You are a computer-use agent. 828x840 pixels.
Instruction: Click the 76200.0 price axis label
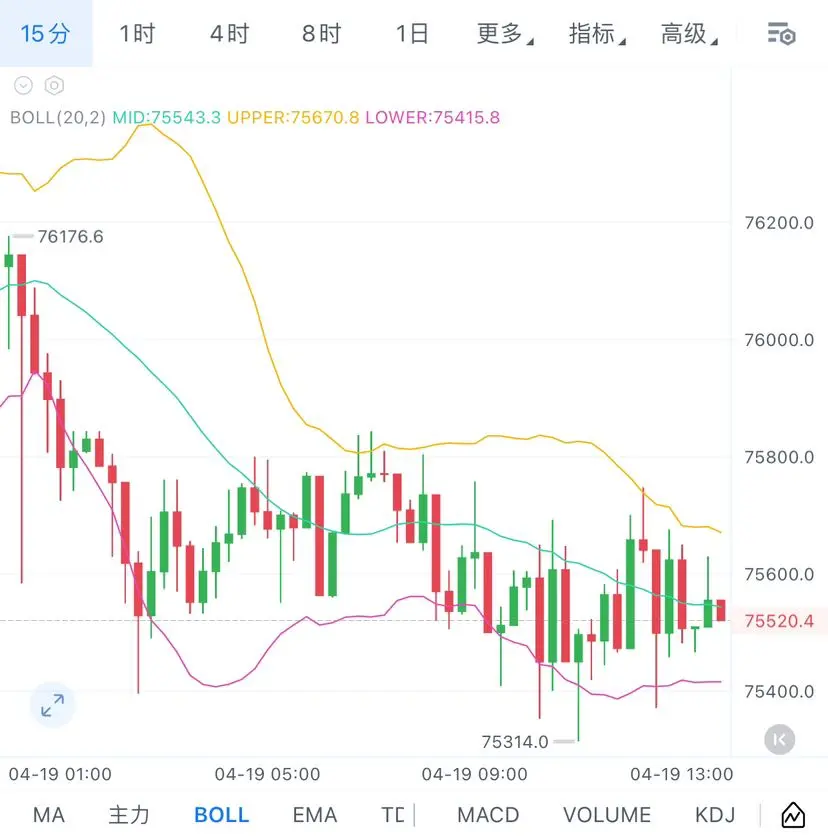point(779,223)
